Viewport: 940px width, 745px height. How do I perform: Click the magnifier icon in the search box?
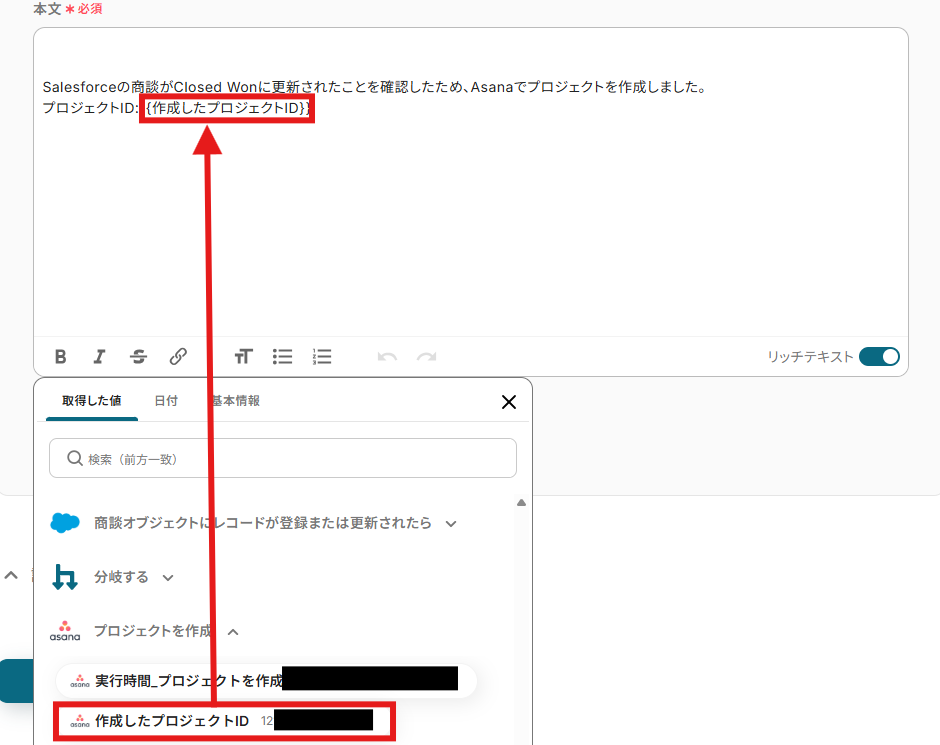point(75,459)
